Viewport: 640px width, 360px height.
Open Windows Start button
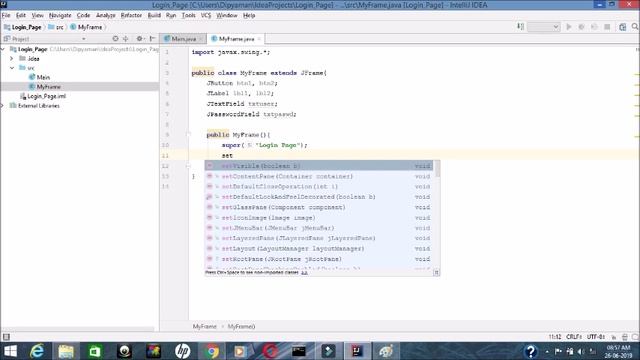(10, 351)
